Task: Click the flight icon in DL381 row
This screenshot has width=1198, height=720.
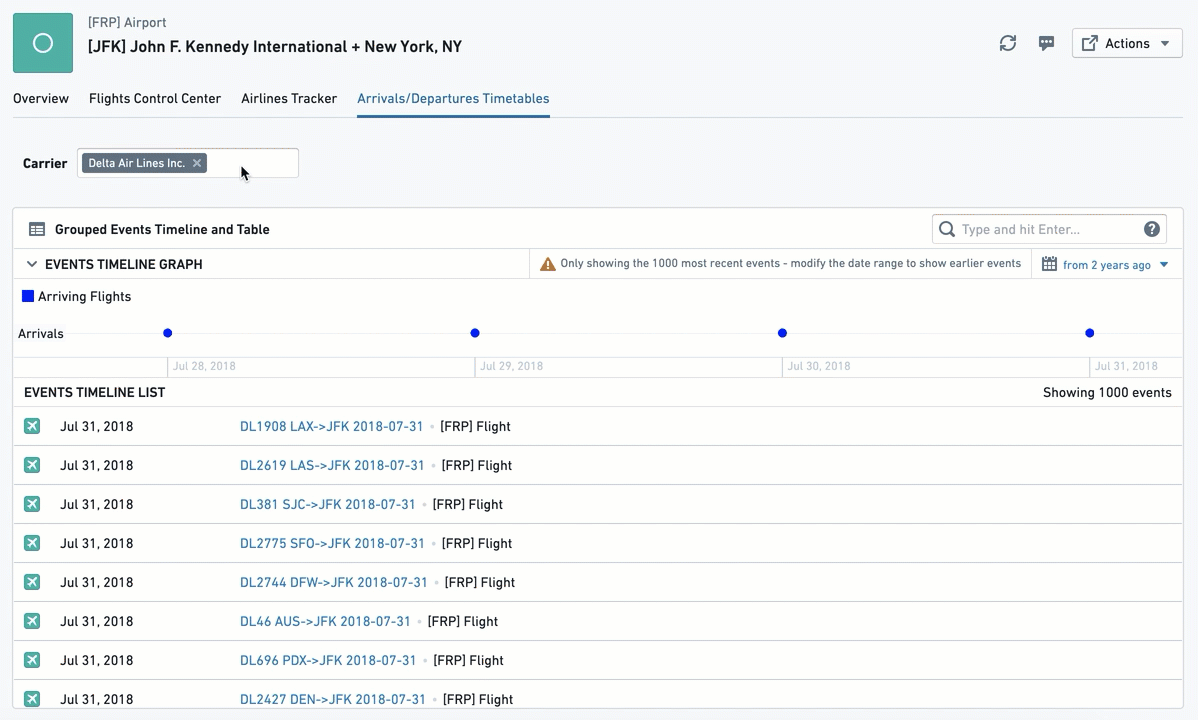Action: coord(32,504)
